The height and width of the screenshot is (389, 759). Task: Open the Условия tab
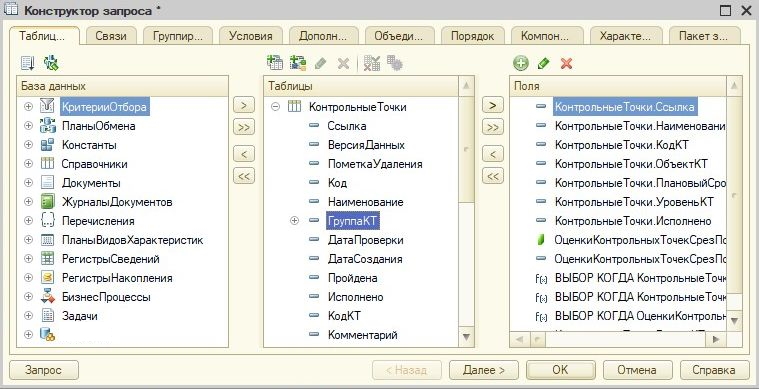251,36
